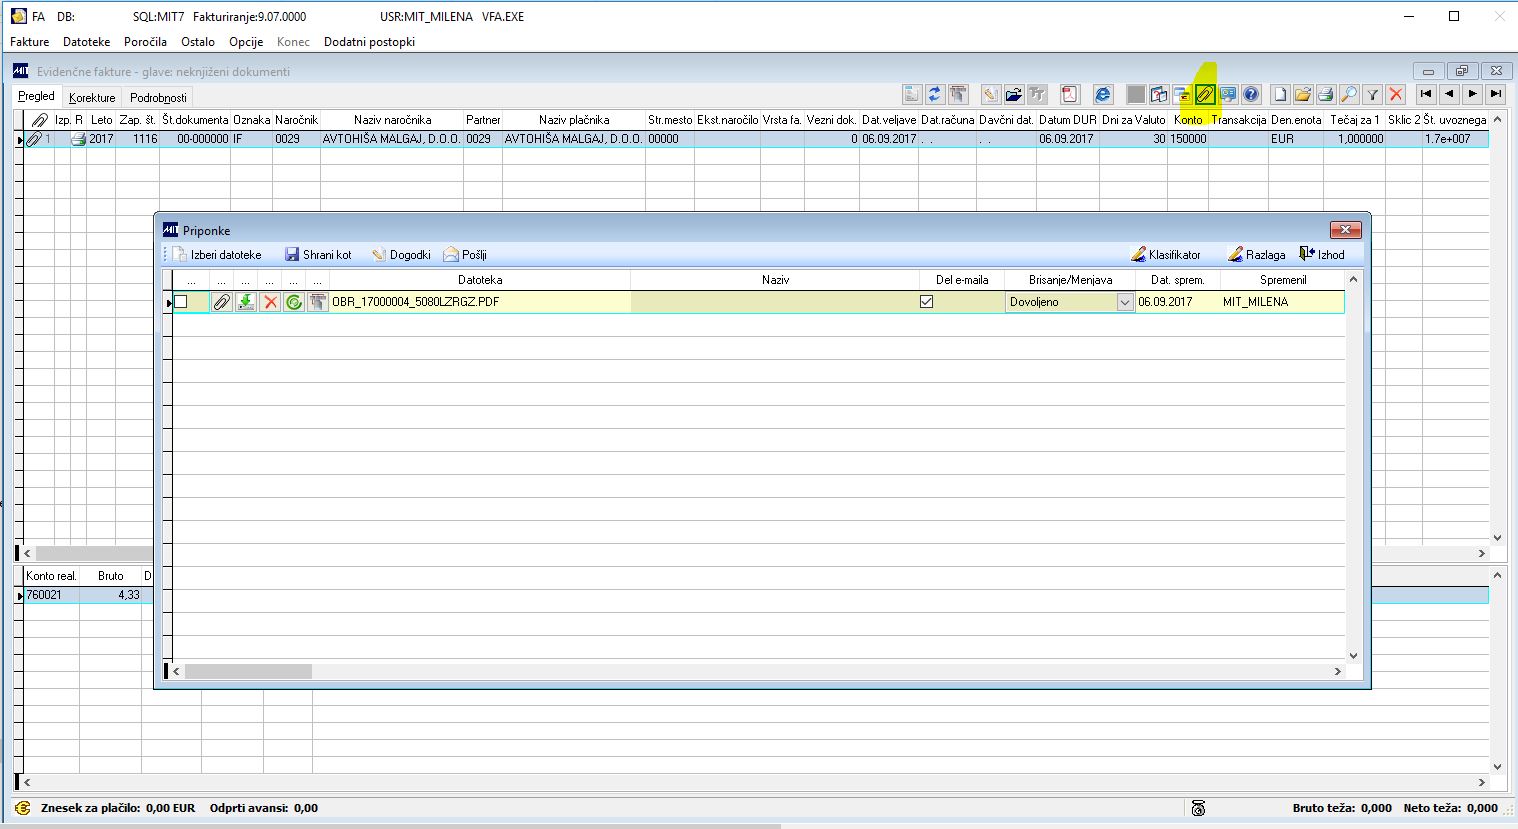
Task: Click the gray hammer icon in attachment row
Action: (x=318, y=302)
